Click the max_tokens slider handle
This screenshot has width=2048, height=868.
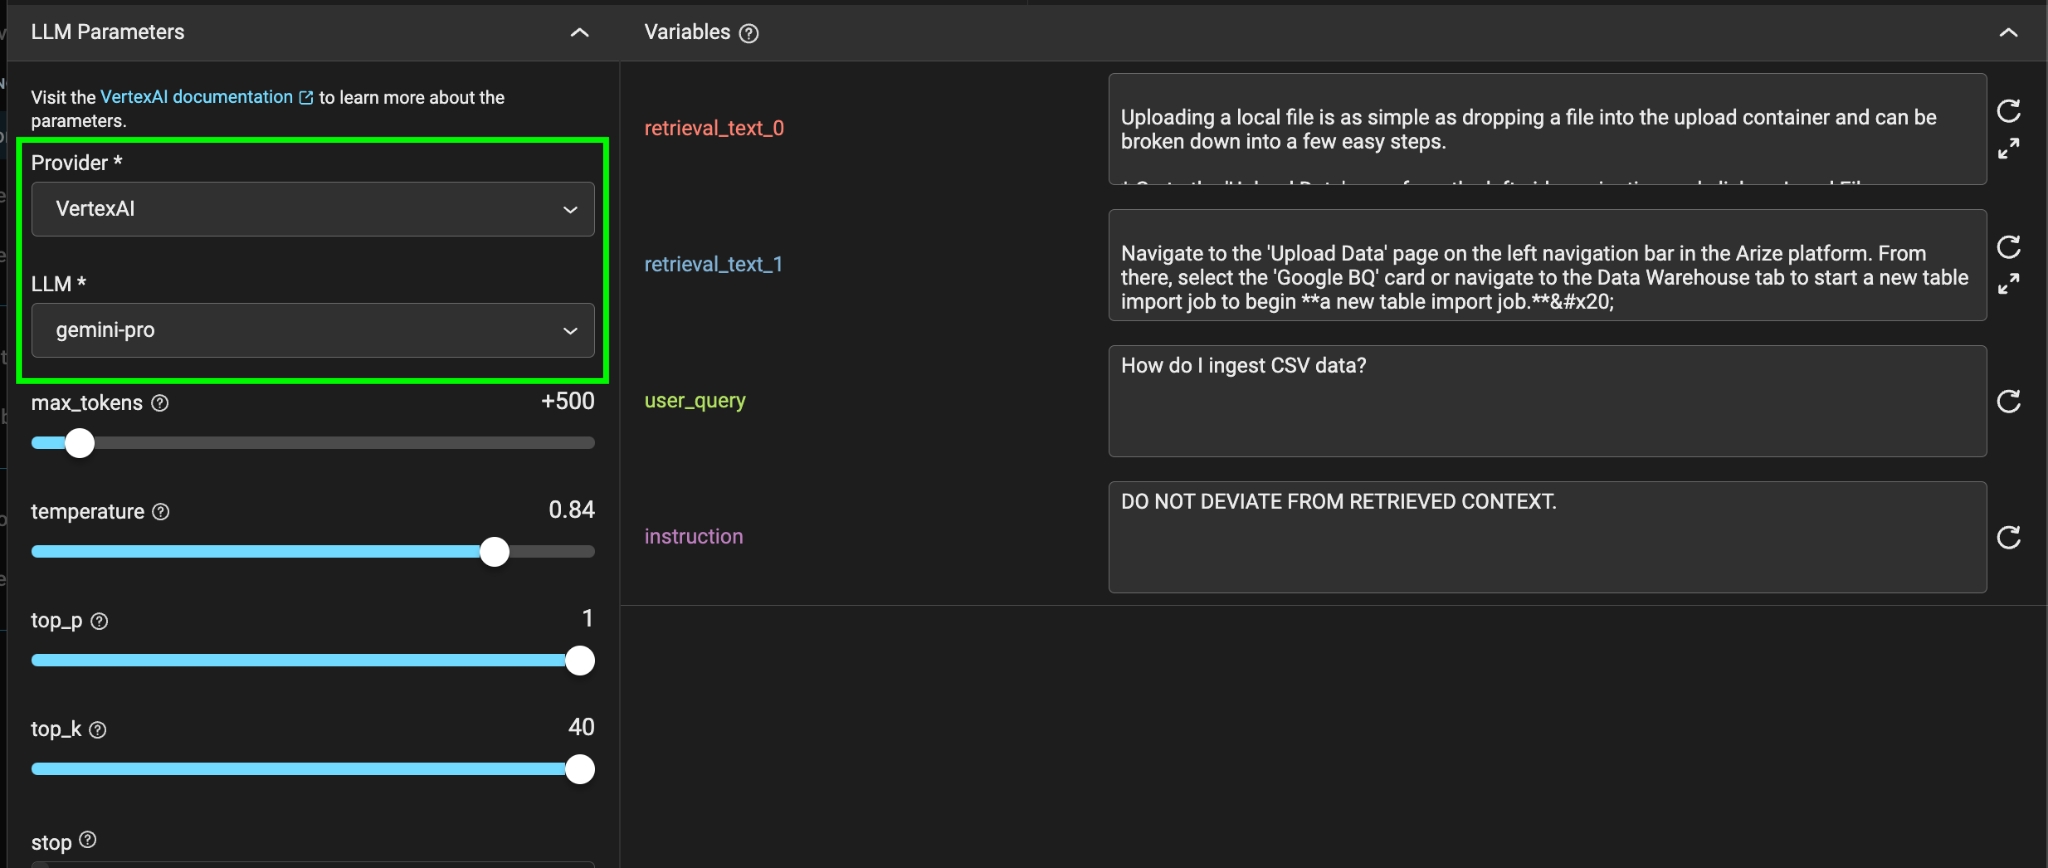click(80, 443)
